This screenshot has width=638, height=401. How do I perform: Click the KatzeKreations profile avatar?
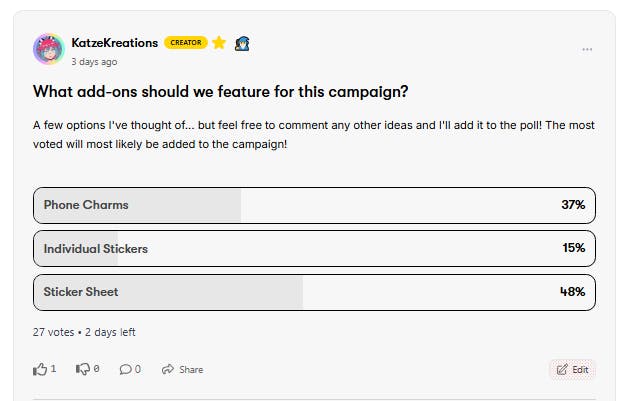coord(49,49)
